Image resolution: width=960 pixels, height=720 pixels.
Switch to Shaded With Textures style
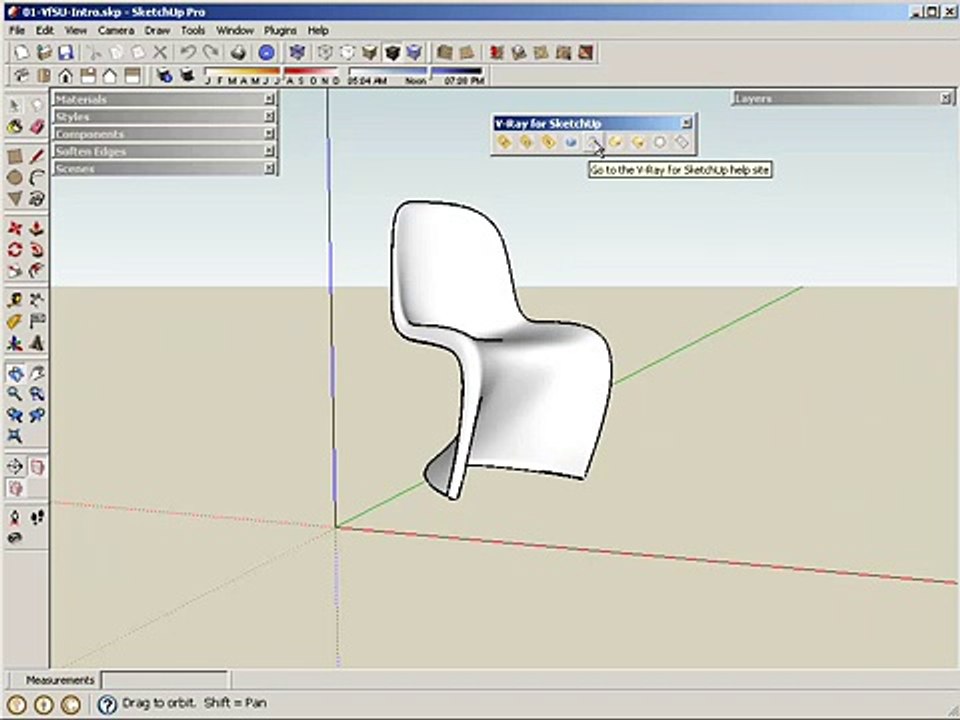392,53
